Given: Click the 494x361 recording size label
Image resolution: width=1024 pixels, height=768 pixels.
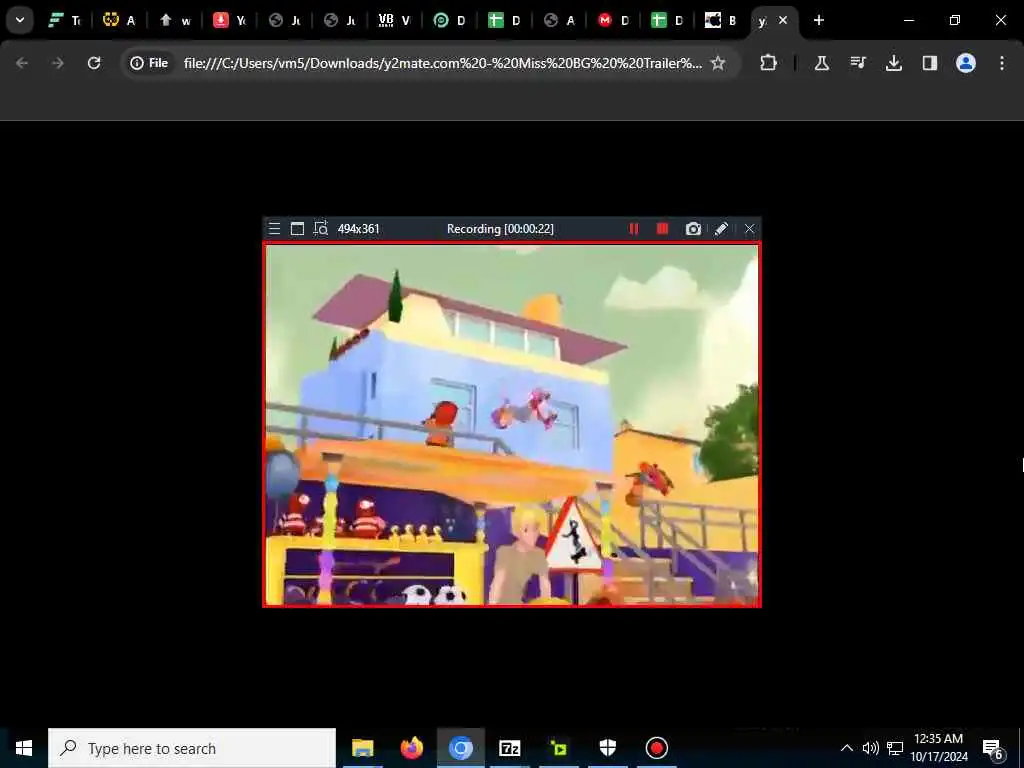Looking at the screenshot, I should coord(359,229).
